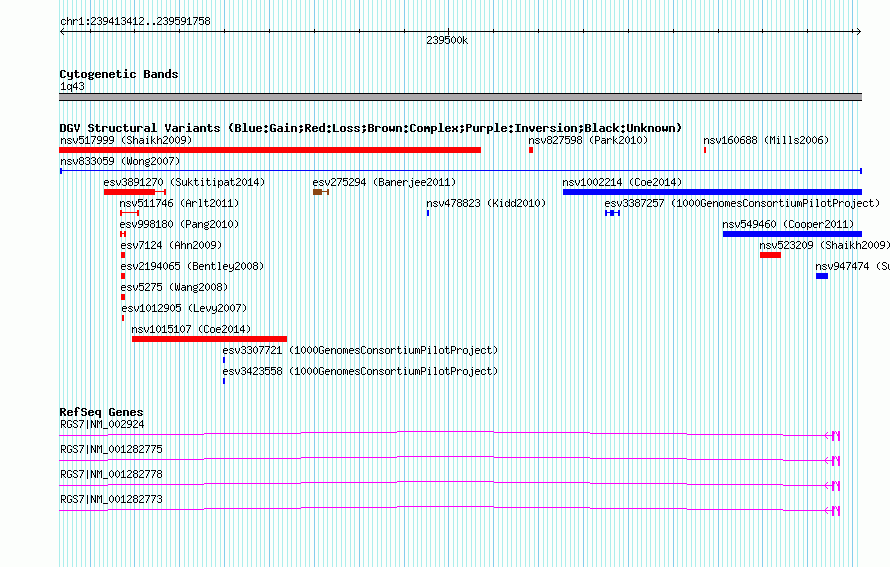Open nsv1015107 (Coe2014) variant label
Viewport: 890px width, 567px height.
click(191, 329)
